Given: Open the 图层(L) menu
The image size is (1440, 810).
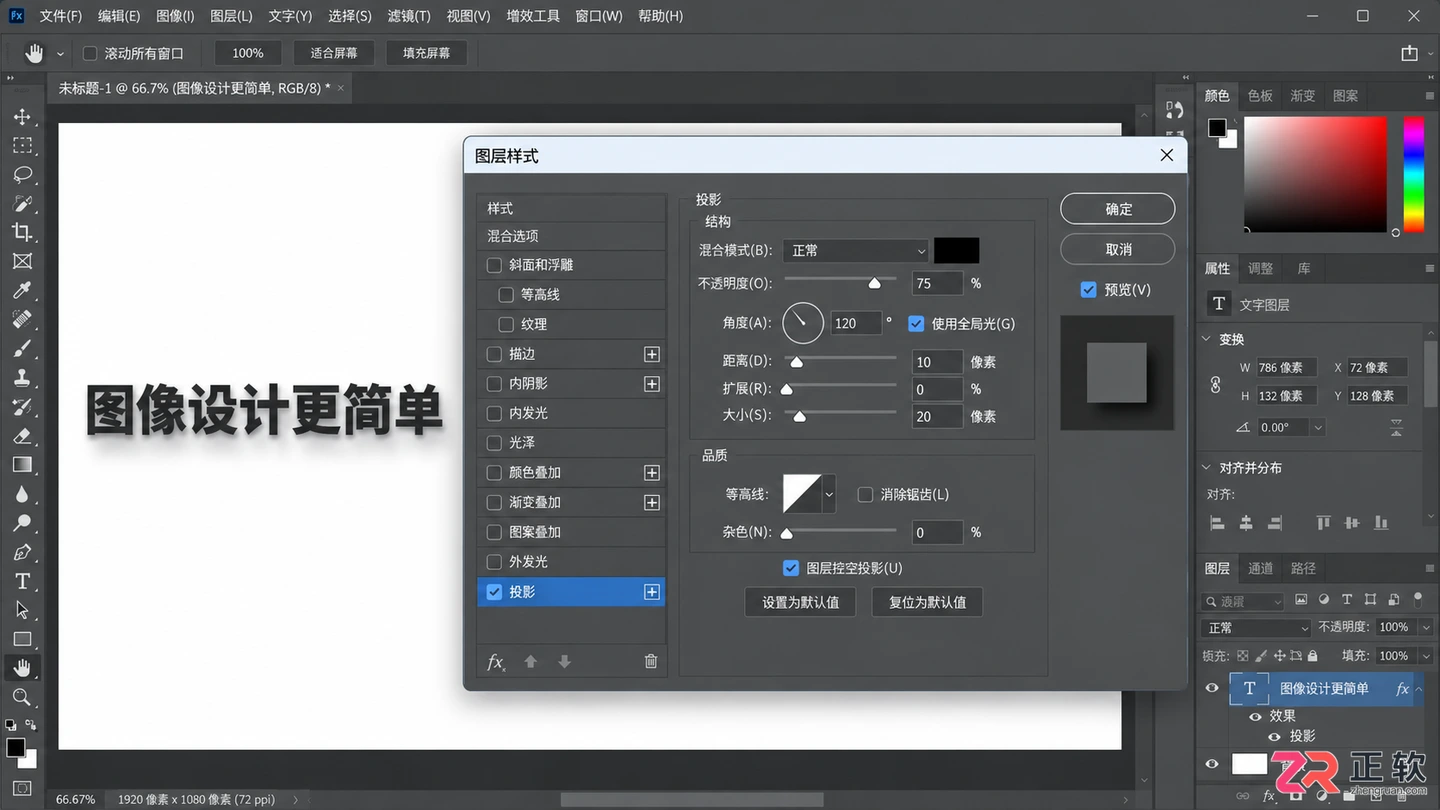Looking at the screenshot, I should pyautogui.click(x=232, y=16).
